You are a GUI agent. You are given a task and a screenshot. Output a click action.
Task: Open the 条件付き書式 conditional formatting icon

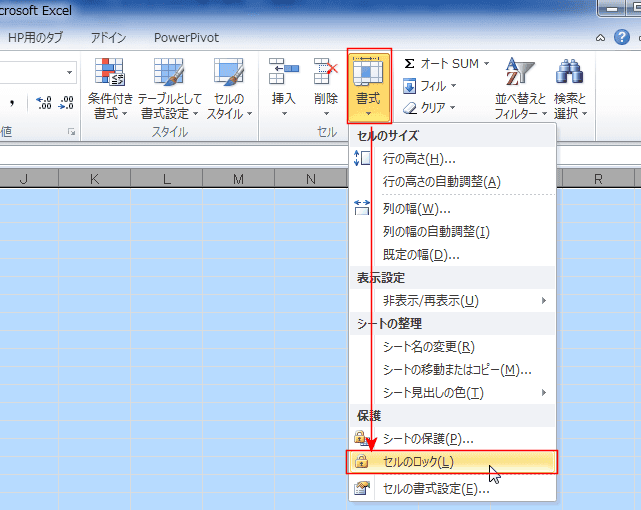coord(110,72)
